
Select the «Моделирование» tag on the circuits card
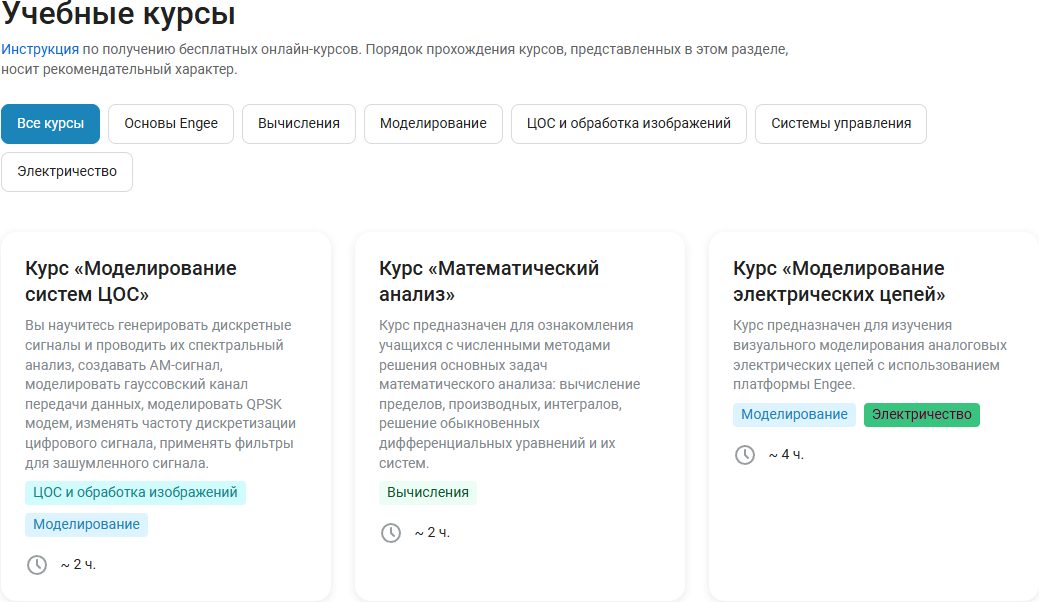tap(794, 414)
